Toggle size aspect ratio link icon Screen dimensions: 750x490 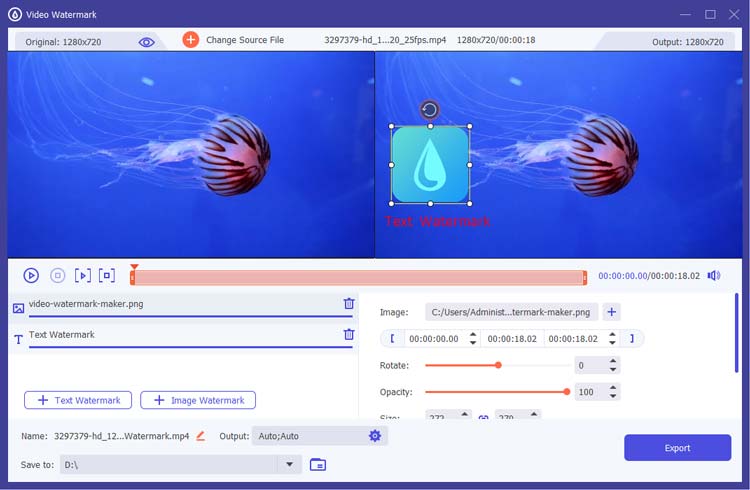click(x=484, y=417)
